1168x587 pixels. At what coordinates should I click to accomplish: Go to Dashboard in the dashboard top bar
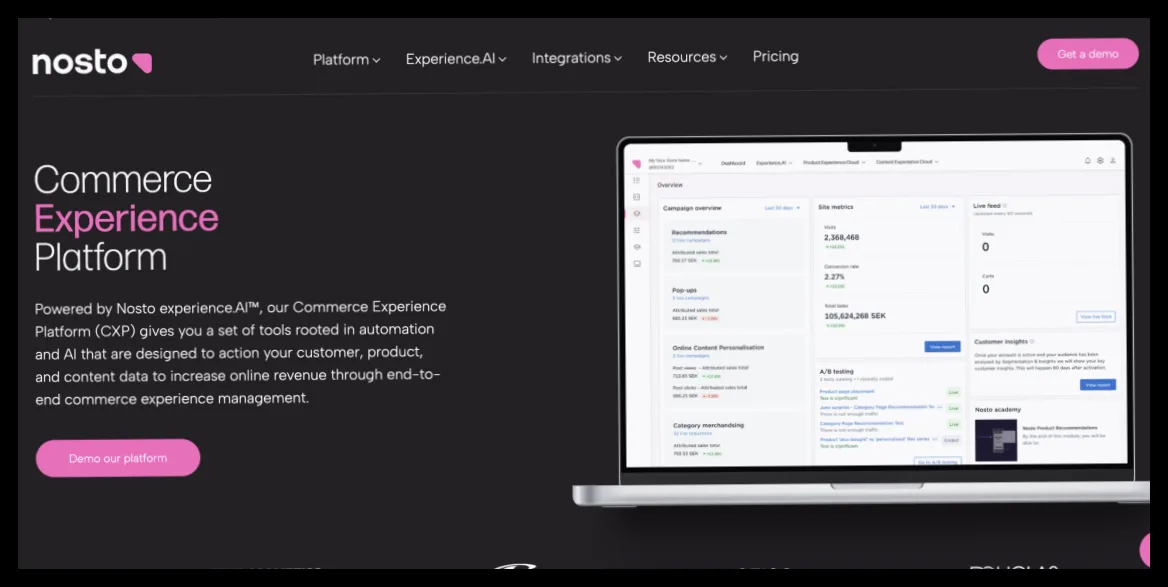pyautogui.click(x=733, y=163)
